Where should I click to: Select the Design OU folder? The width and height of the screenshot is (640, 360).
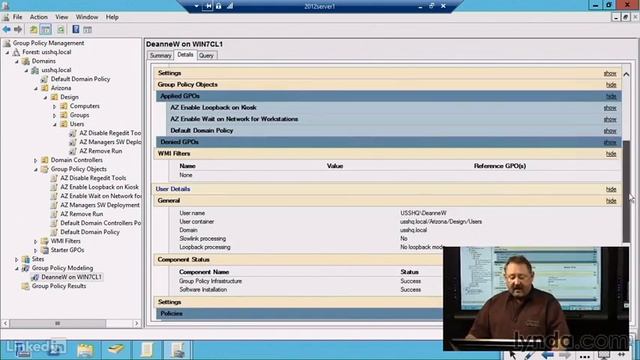[69, 97]
